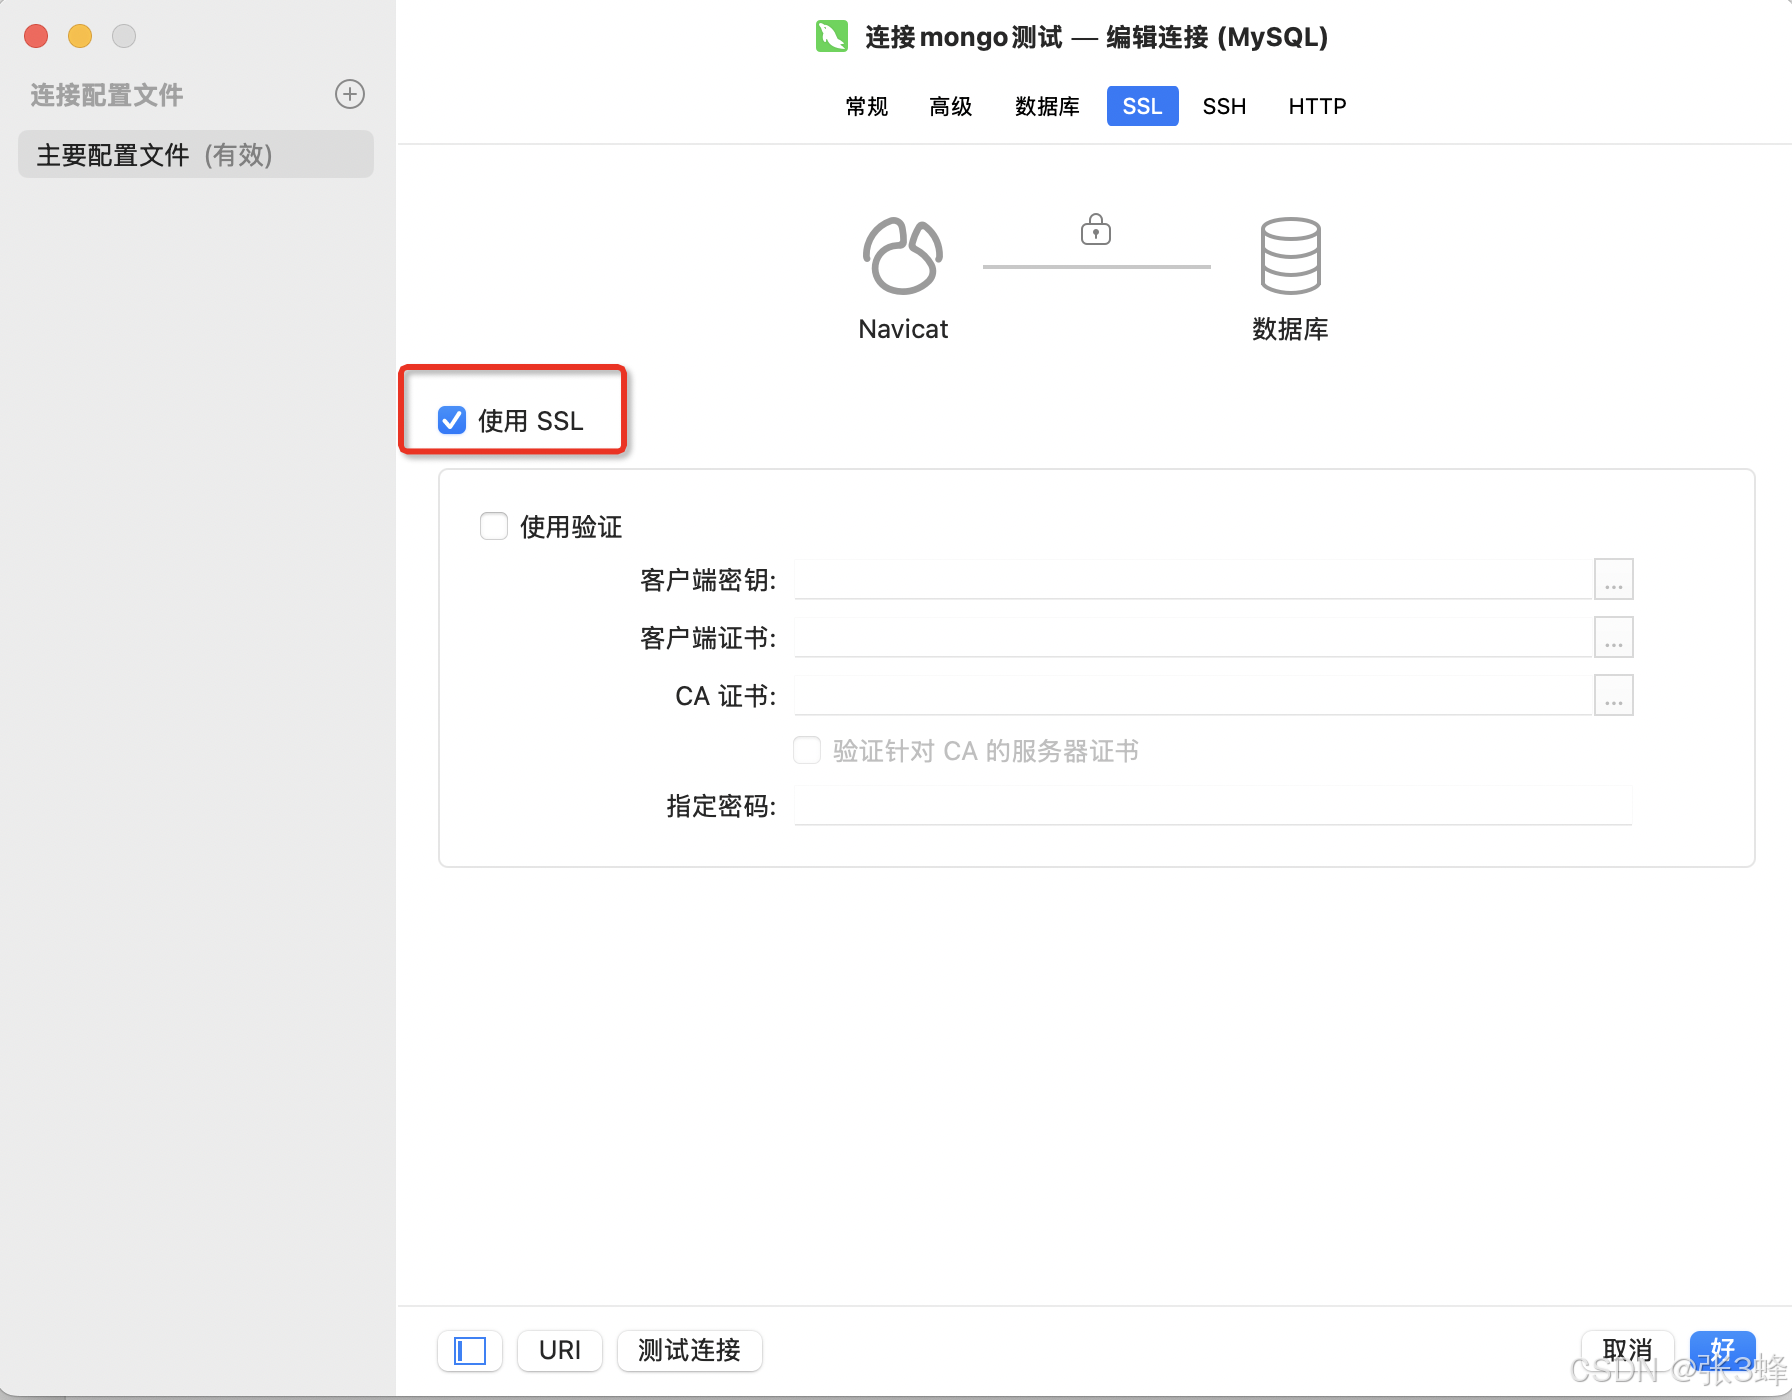
Task: Uncheck the 使用 SSL checkbox
Action: pos(452,420)
